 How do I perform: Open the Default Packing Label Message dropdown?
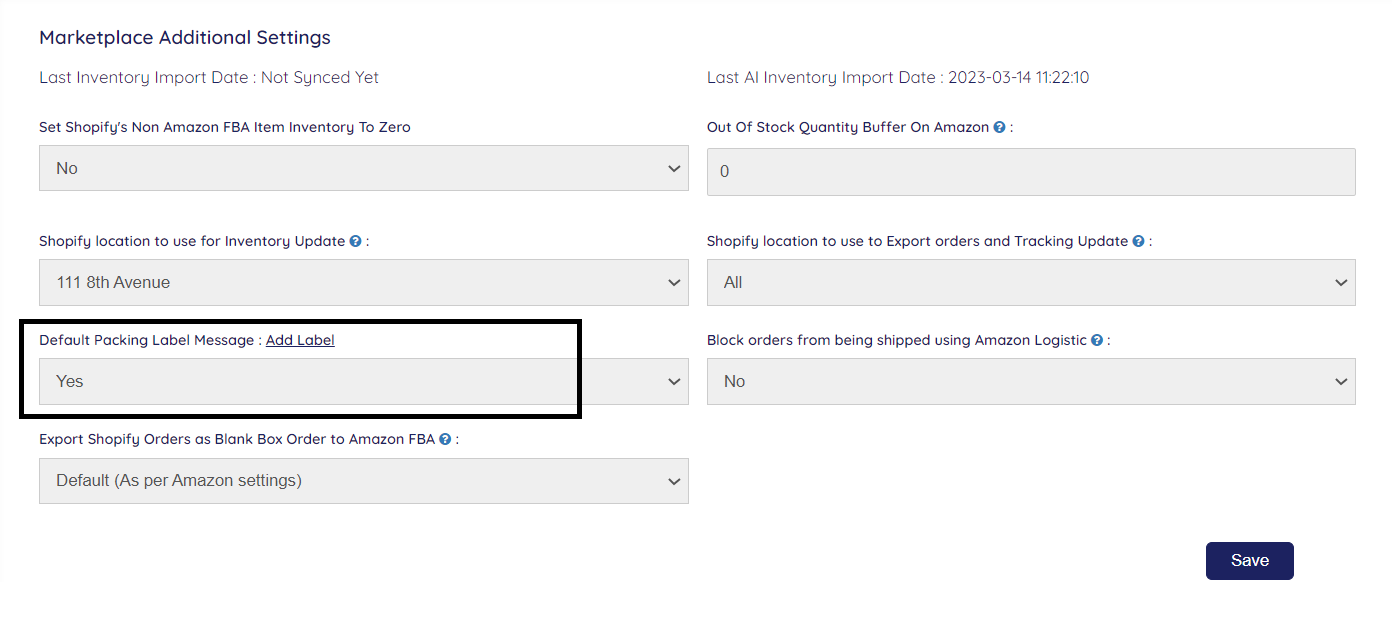(x=363, y=382)
